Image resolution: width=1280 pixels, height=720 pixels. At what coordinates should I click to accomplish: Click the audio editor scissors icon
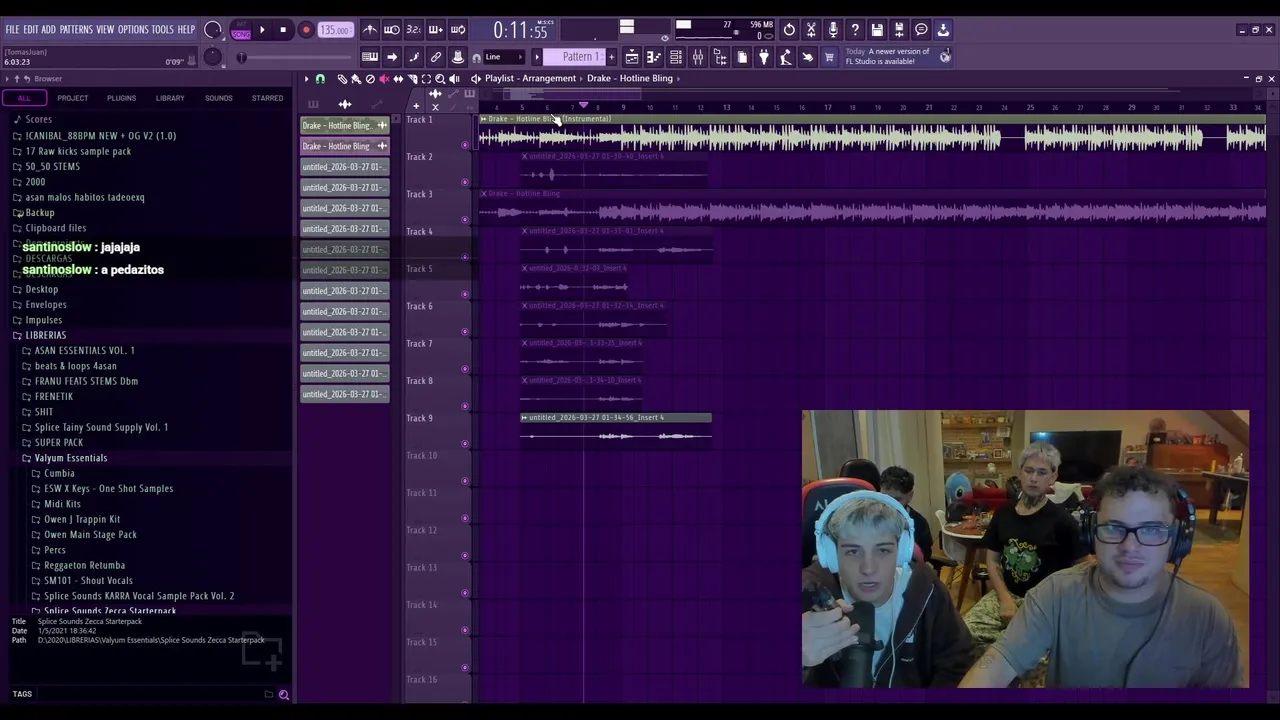point(811,30)
